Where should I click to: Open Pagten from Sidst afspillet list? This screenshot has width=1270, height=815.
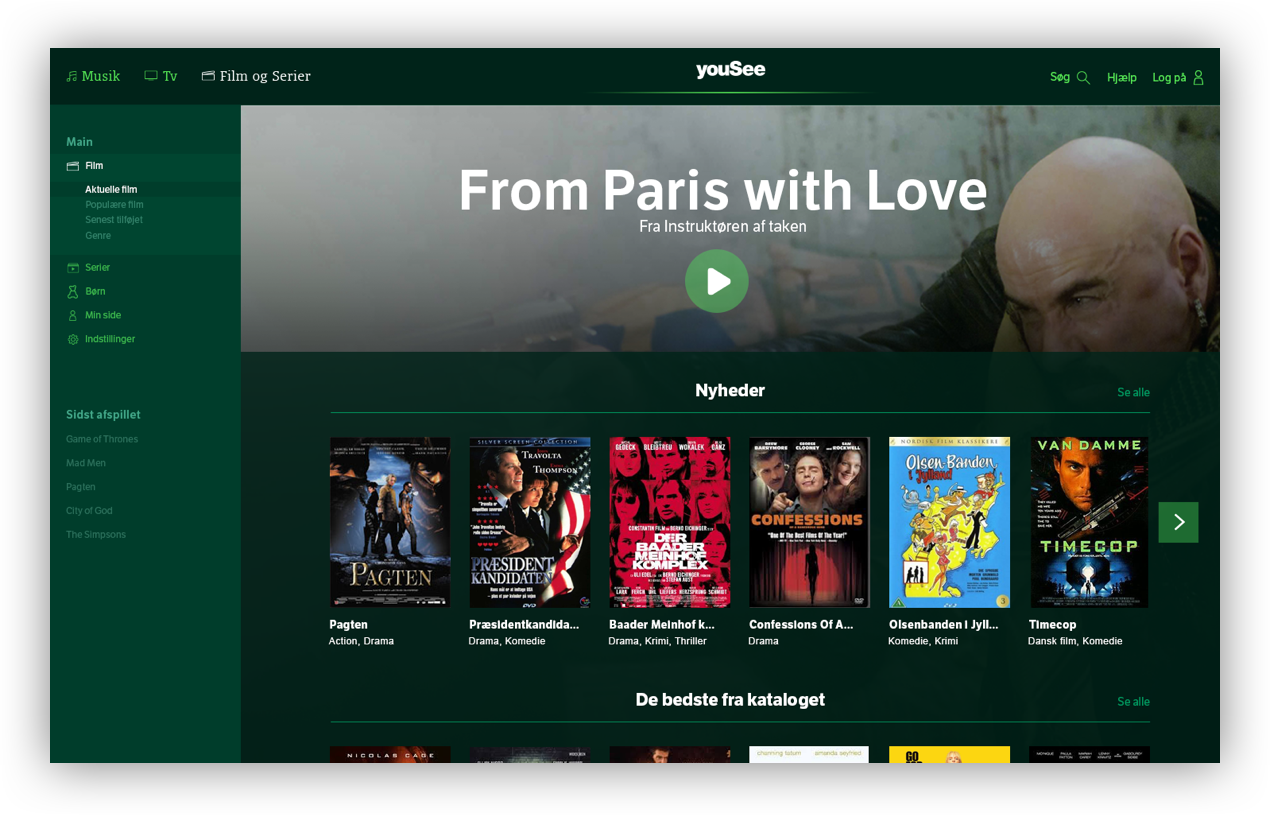[81, 487]
